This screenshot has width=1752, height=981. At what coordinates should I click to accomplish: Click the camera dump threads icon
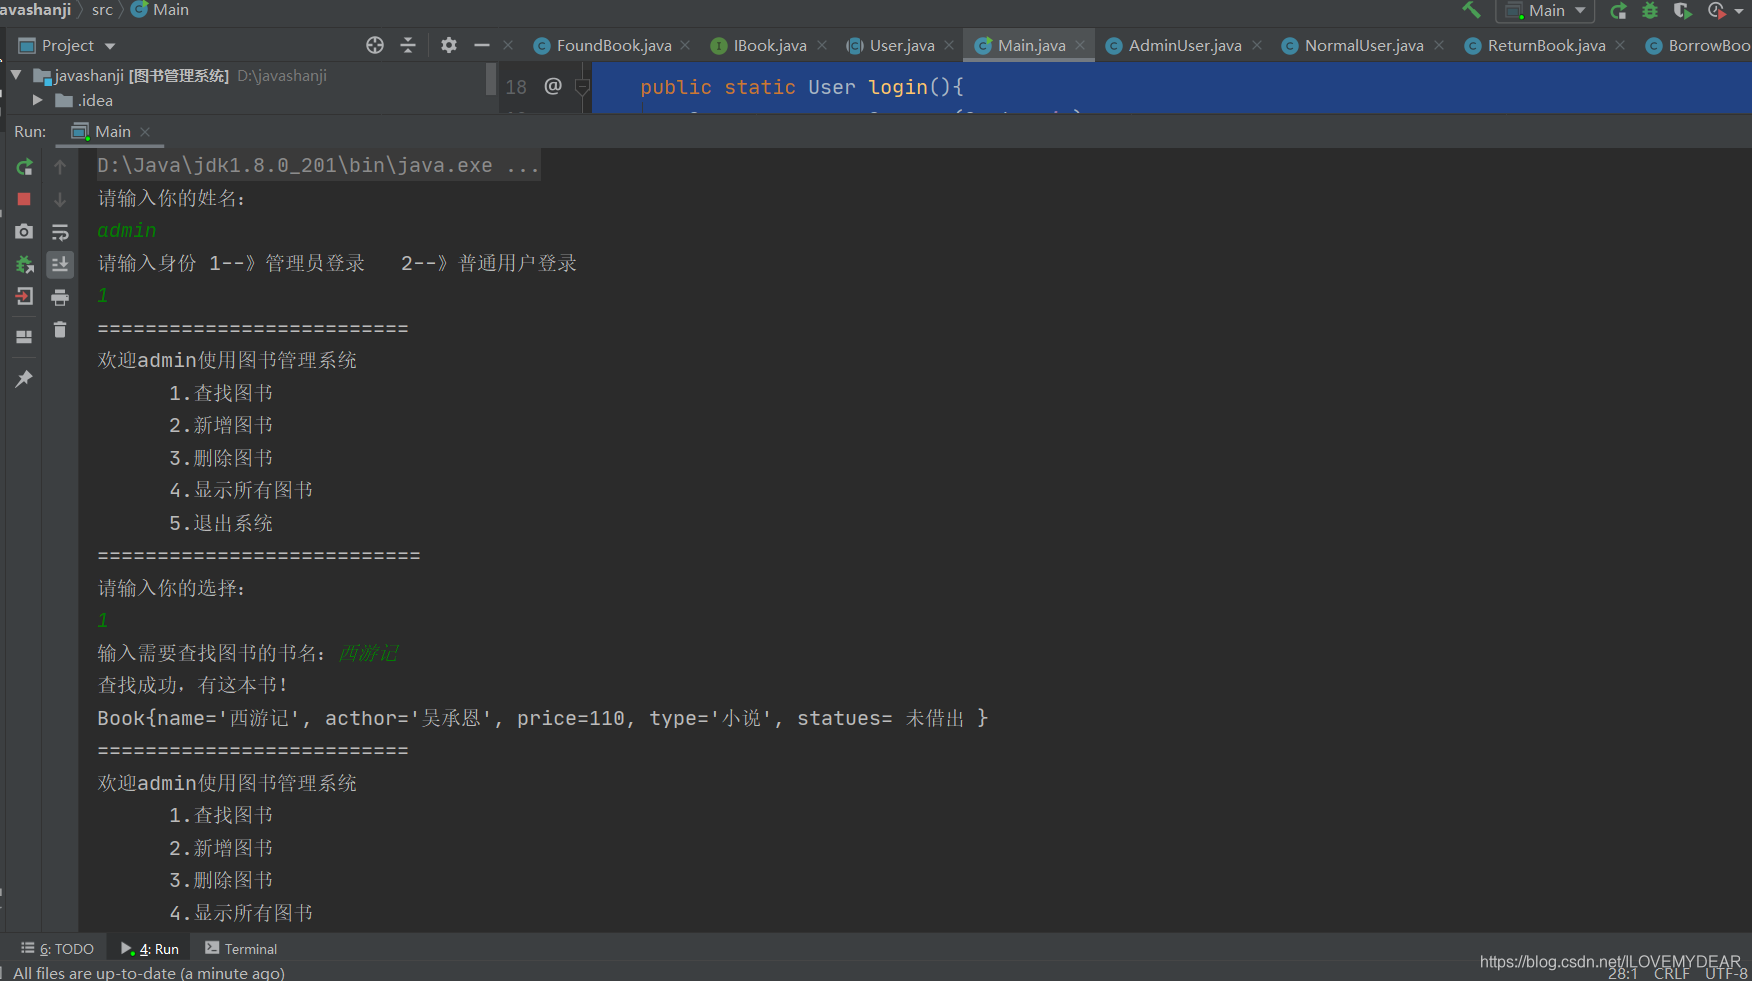click(x=24, y=232)
